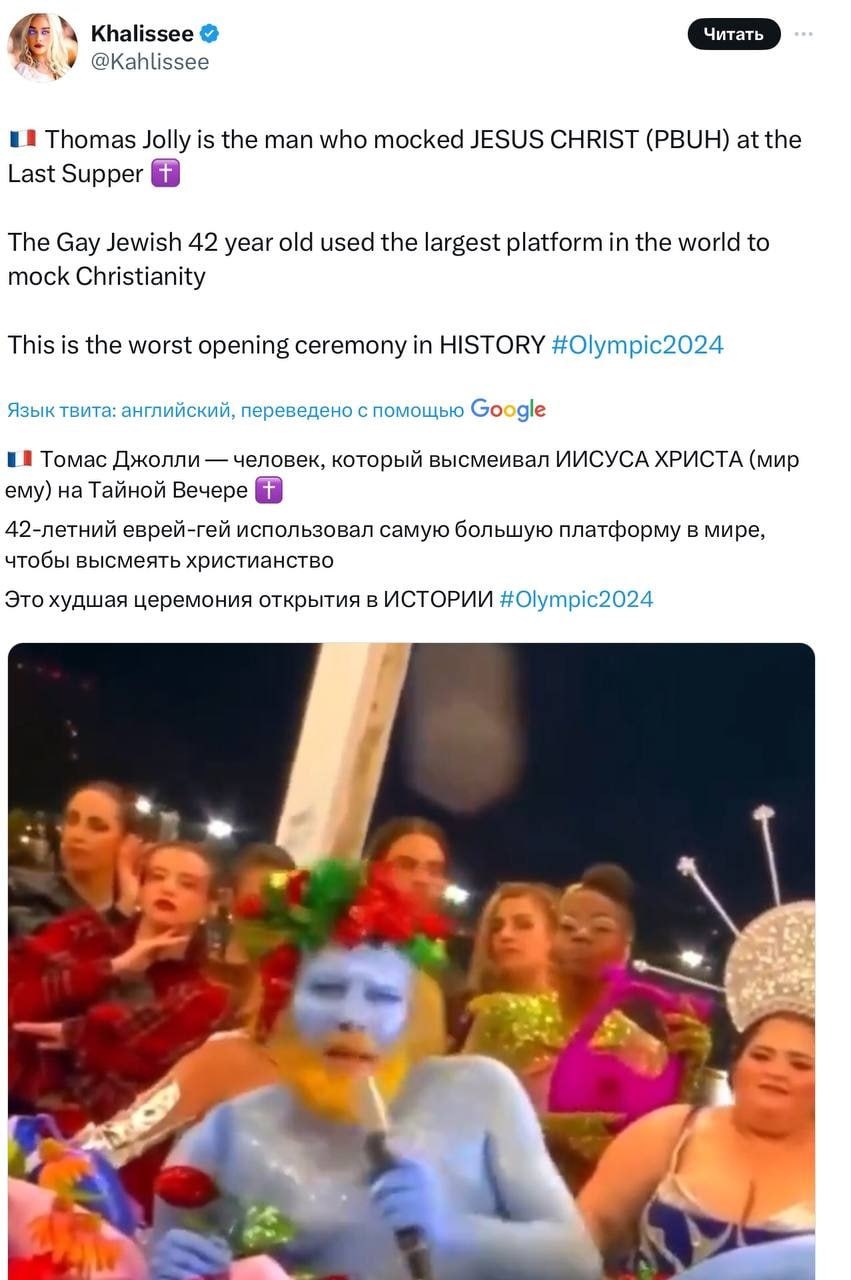Viewport: 851px width, 1280px height.
Task: Open #Olympic2024 hashtag in Russian translation
Action: point(576,599)
